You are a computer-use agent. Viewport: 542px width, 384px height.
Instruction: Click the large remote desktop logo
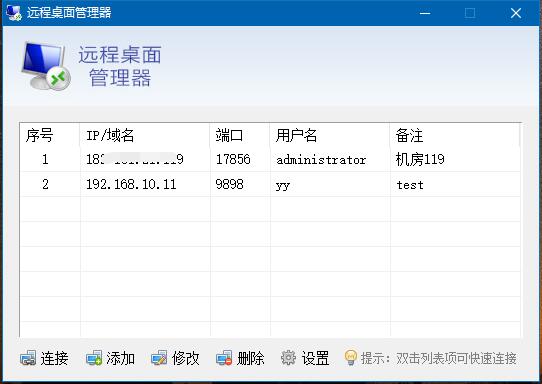tap(45, 66)
